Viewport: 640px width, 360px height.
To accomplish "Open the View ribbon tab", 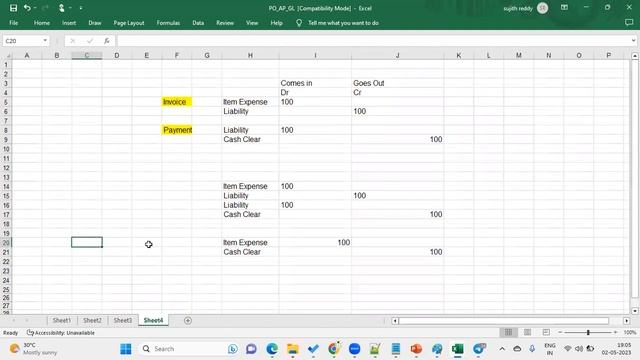I will click(x=252, y=23).
